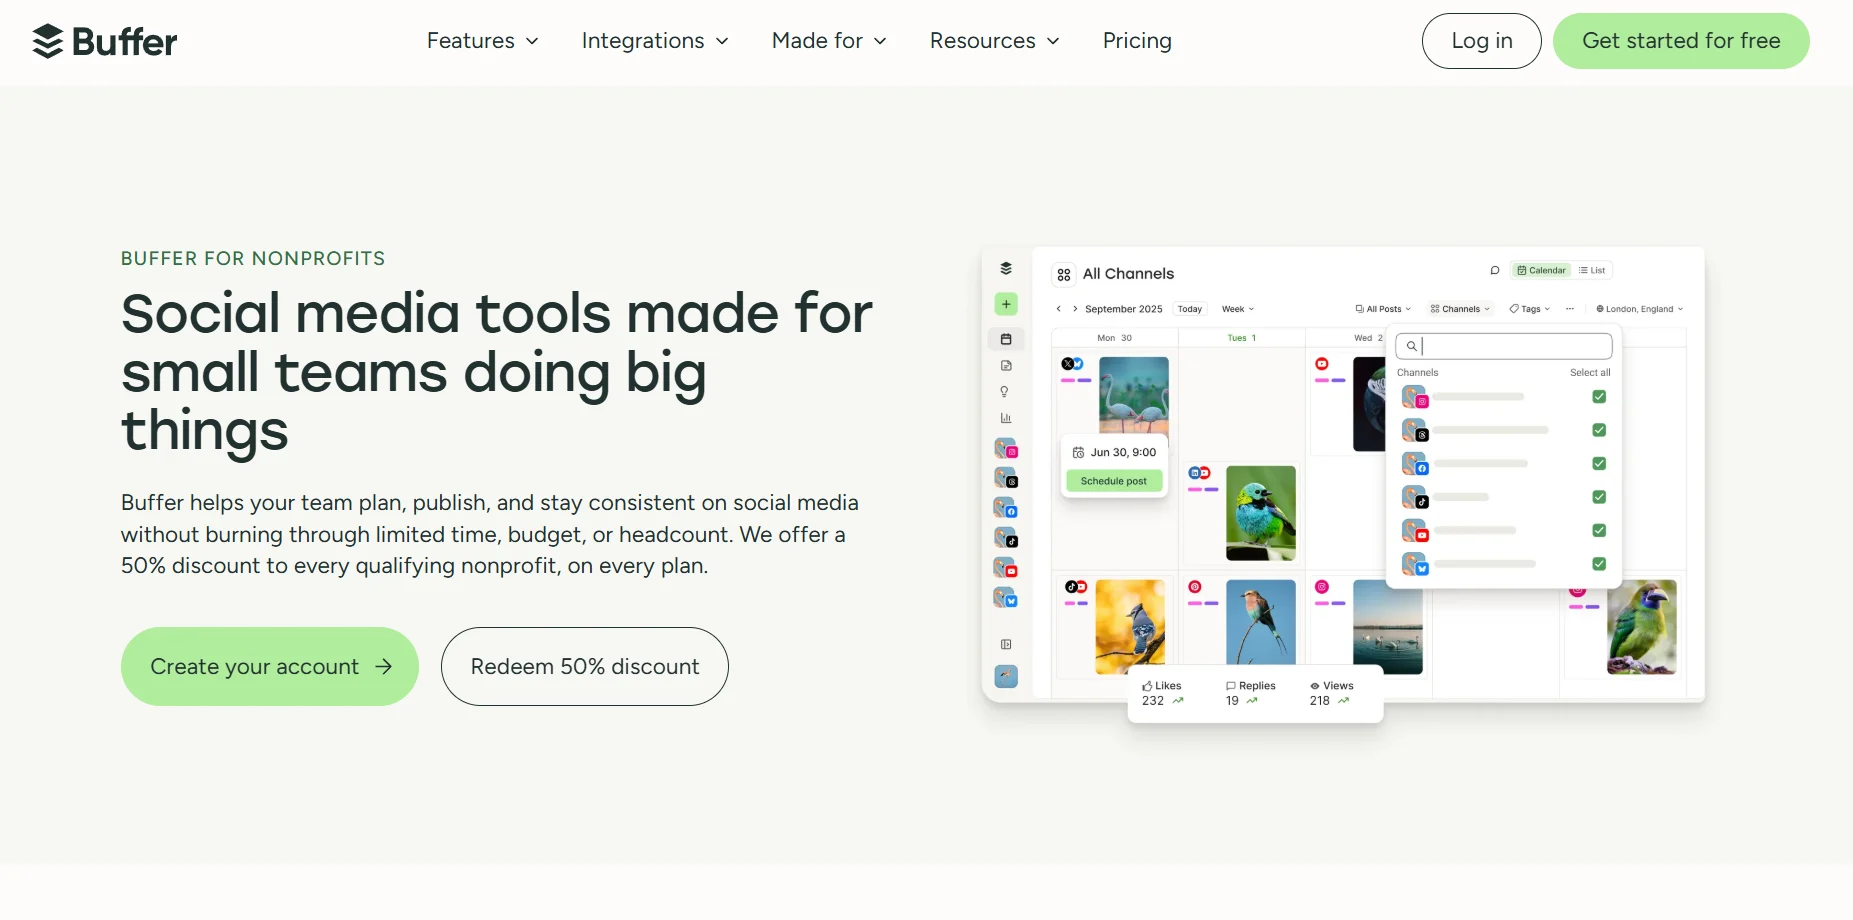Select the TikTok channel avatar in sidebar
The height and width of the screenshot is (920, 1853).
click(x=1006, y=538)
